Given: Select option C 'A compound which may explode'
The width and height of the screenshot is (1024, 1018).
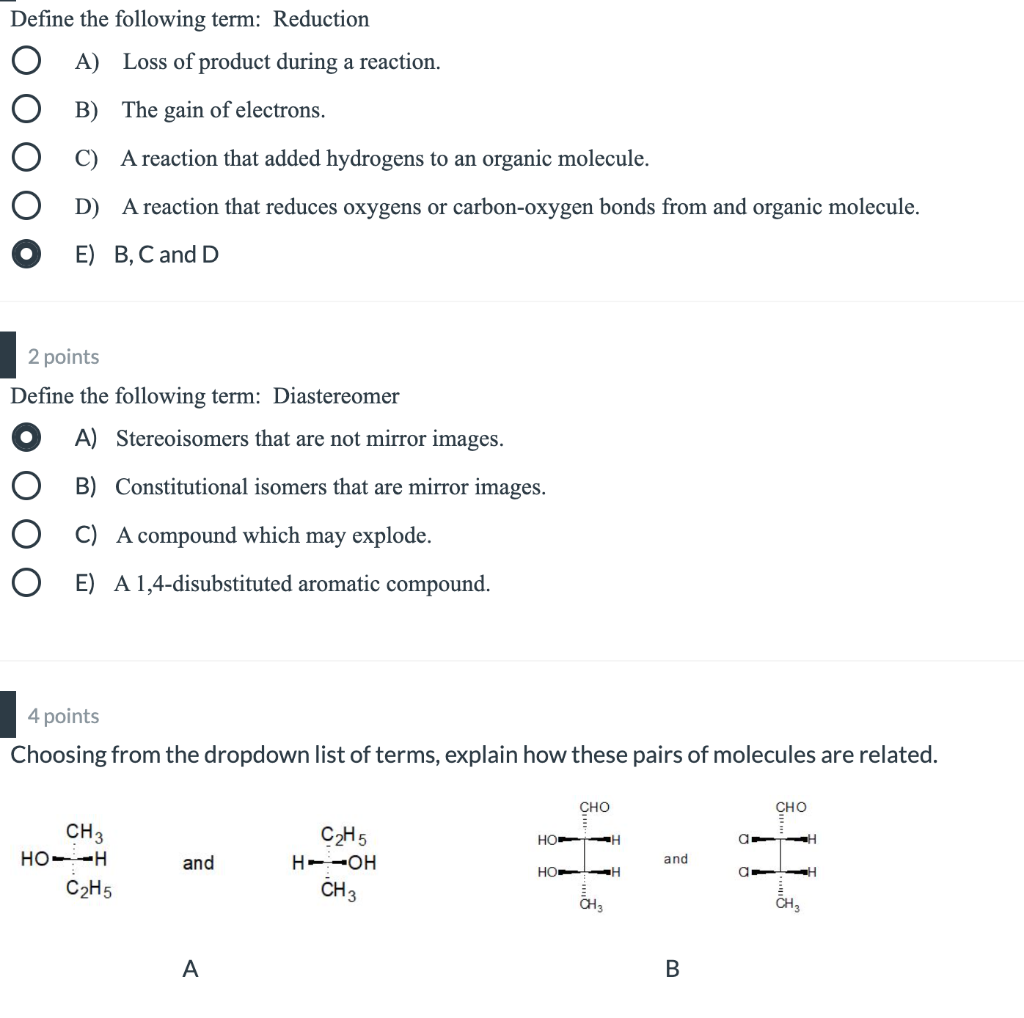Looking at the screenshot, I should click(25, 534).
